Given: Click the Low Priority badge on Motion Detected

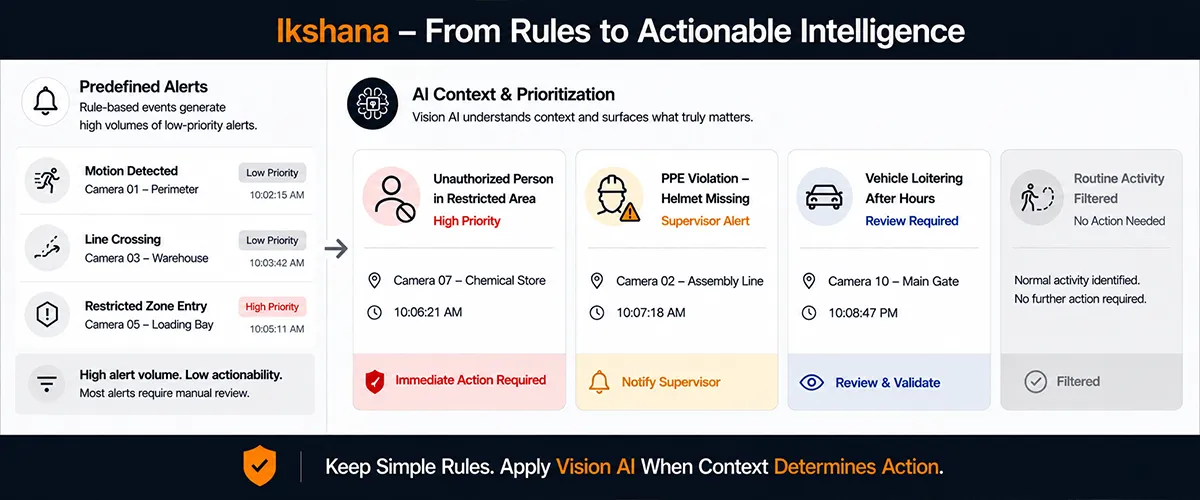Looking at the screenshot, I should [x=272, y=173].
